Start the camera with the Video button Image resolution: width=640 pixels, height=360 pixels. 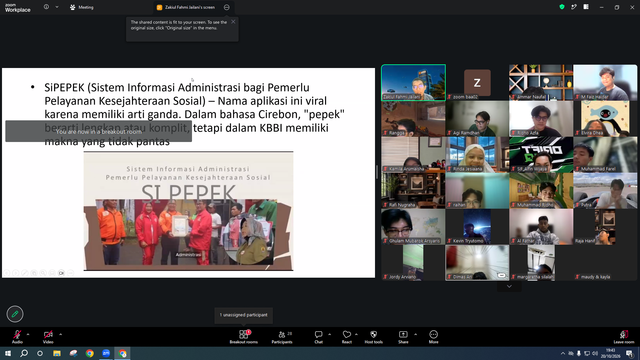tap(48, 336)
